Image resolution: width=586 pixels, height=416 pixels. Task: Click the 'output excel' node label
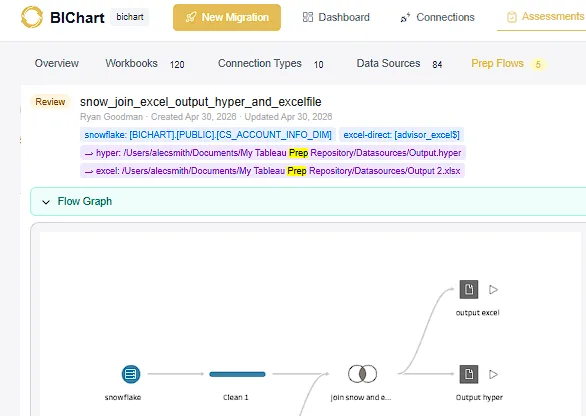pyautogui.click(x=478, y=313)
